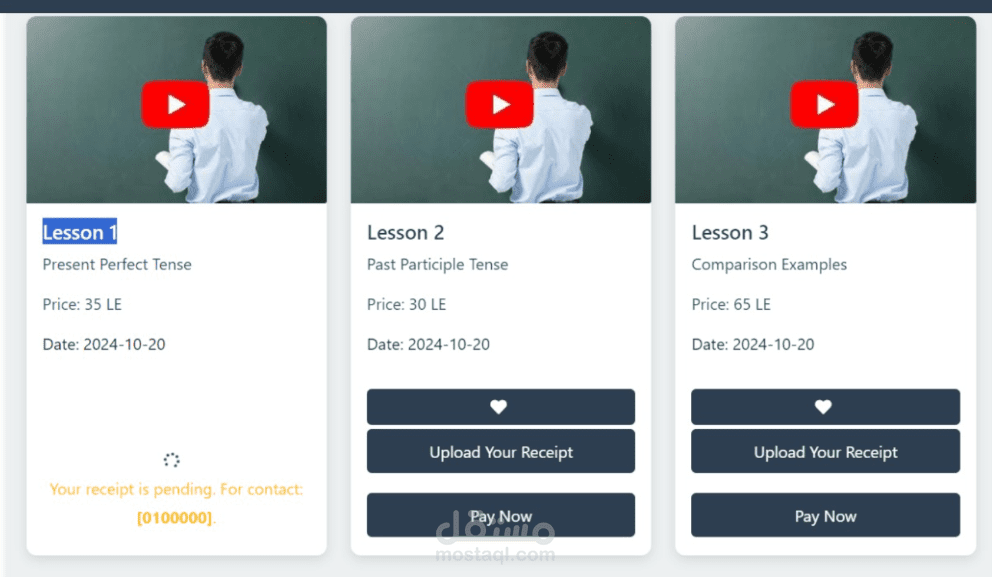Click the Lesson 1 loading spinner

tap(172, 460)
